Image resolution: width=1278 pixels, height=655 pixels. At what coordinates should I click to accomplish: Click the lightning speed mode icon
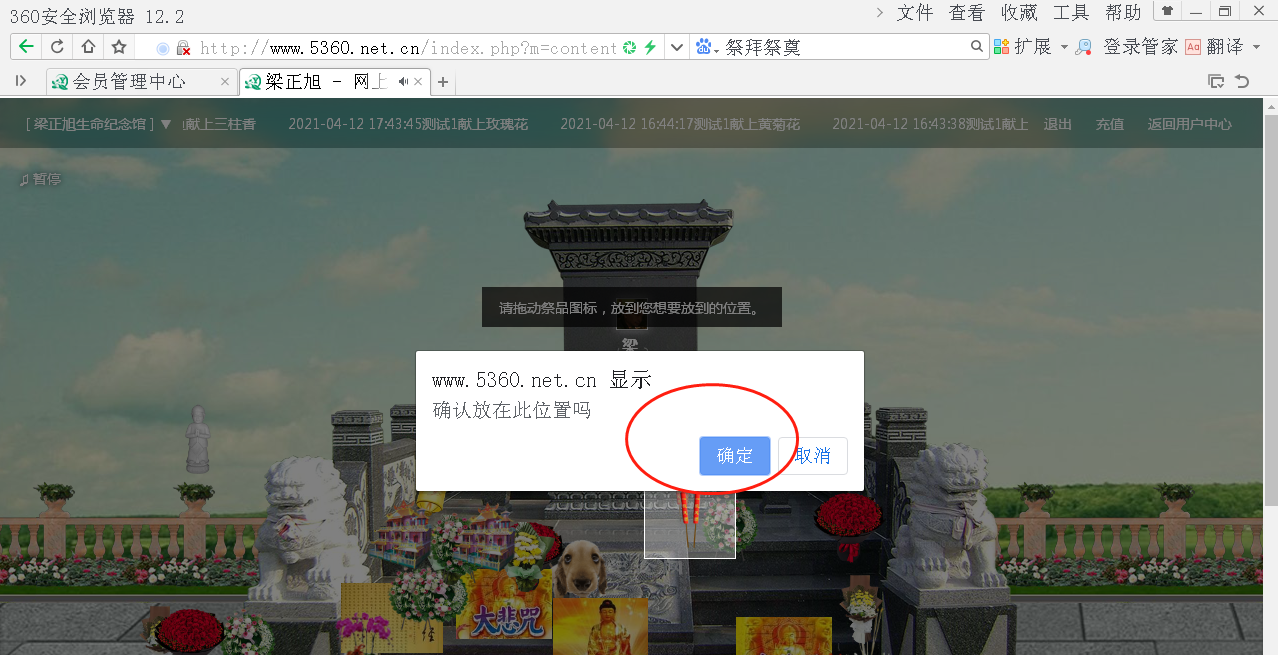tap(650, 47)
